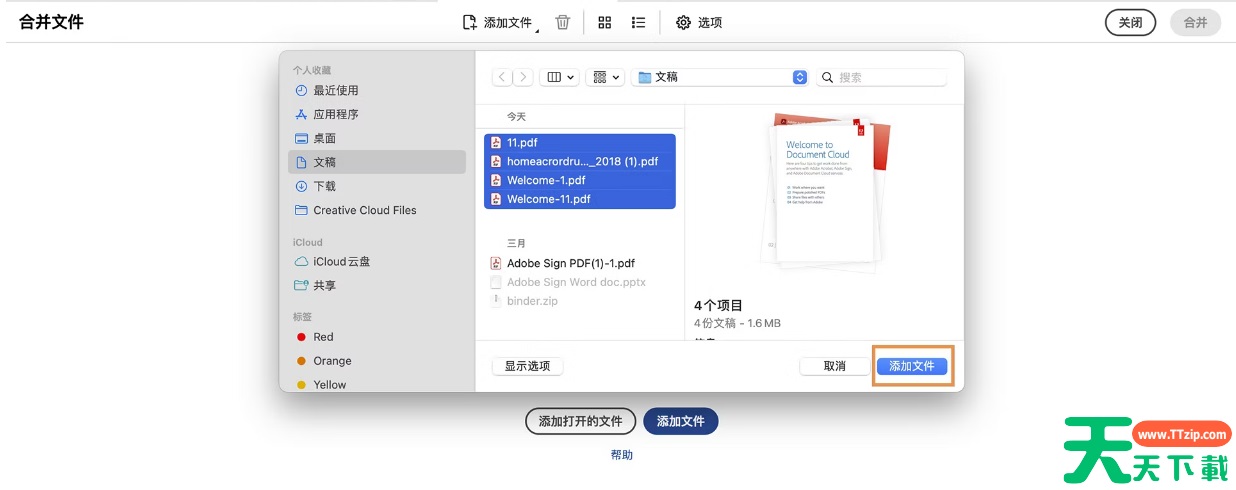Open the column view dropdown

coord(558,77)
